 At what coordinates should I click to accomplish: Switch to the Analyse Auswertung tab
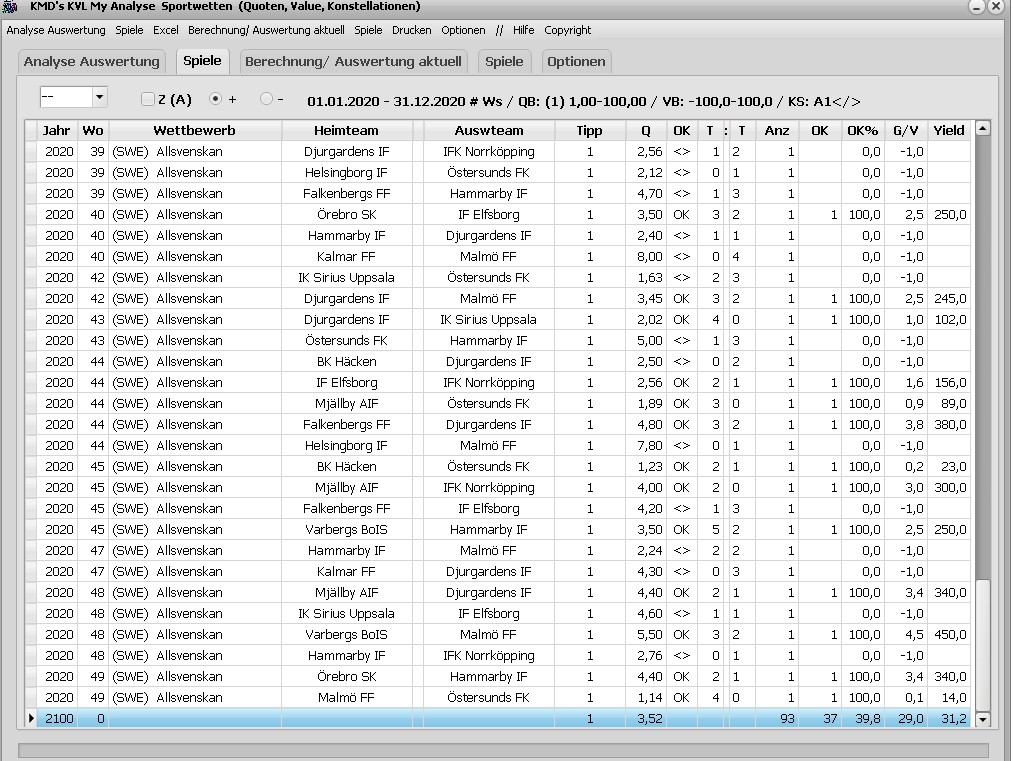91,62
